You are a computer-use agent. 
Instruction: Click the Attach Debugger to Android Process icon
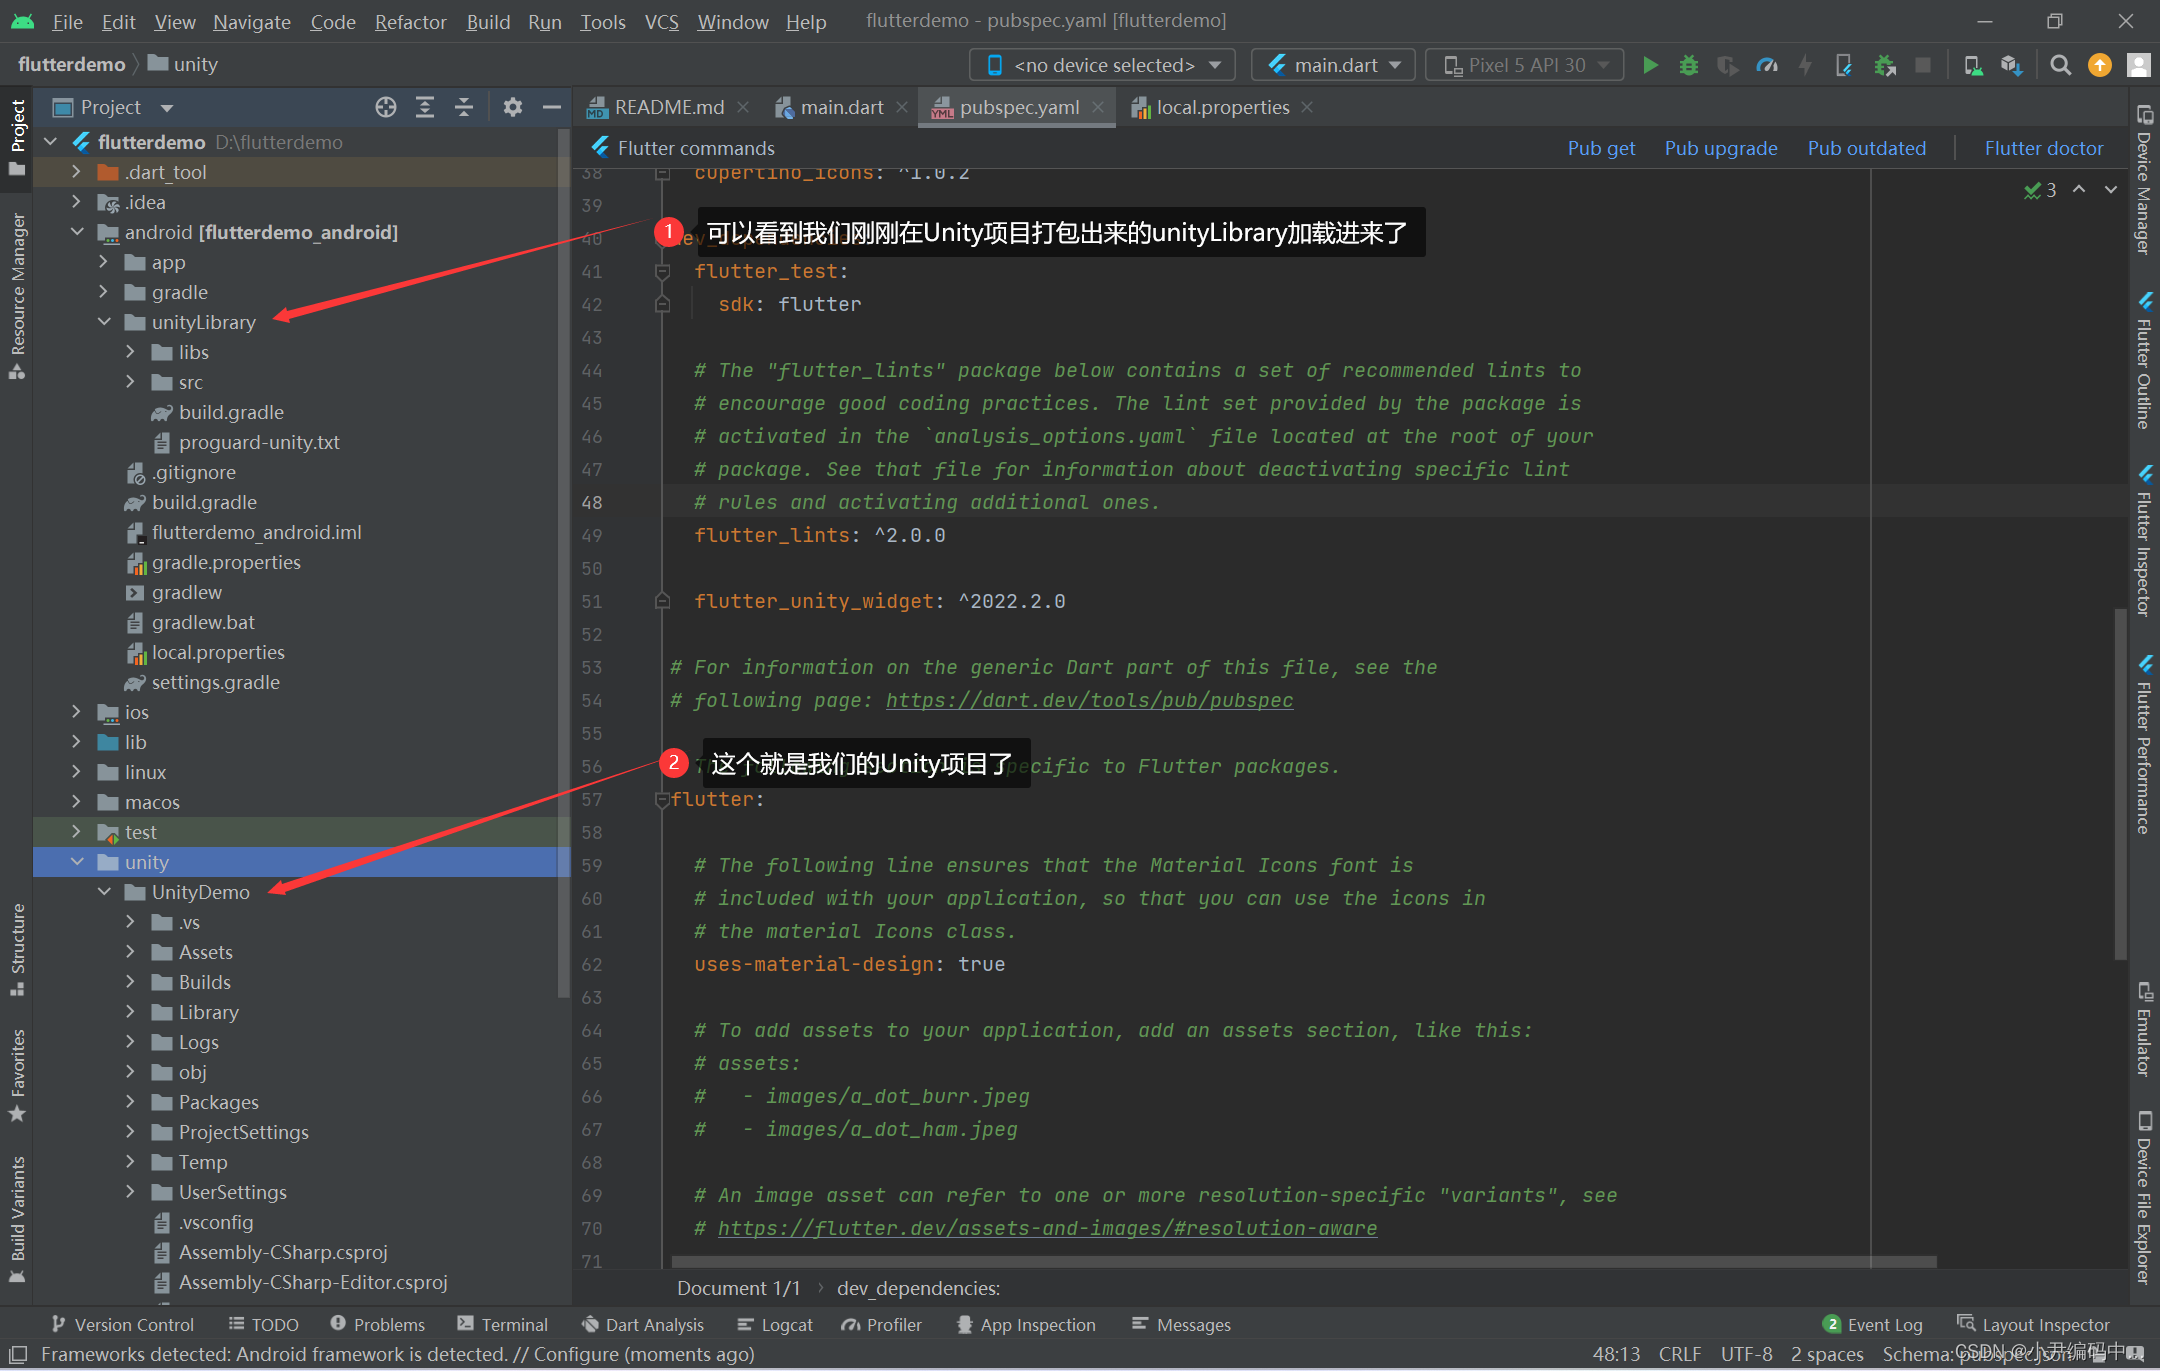click(1884, 65)
